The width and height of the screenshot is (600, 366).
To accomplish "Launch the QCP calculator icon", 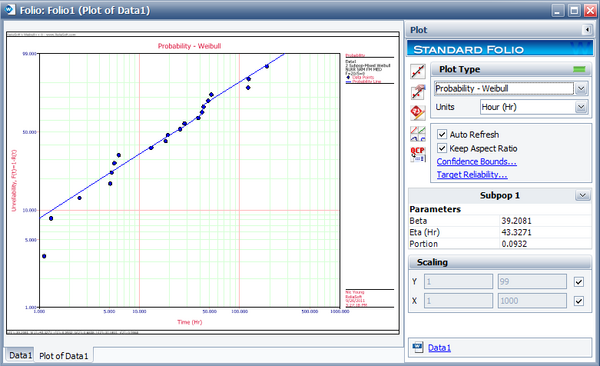I will point(418,154).
